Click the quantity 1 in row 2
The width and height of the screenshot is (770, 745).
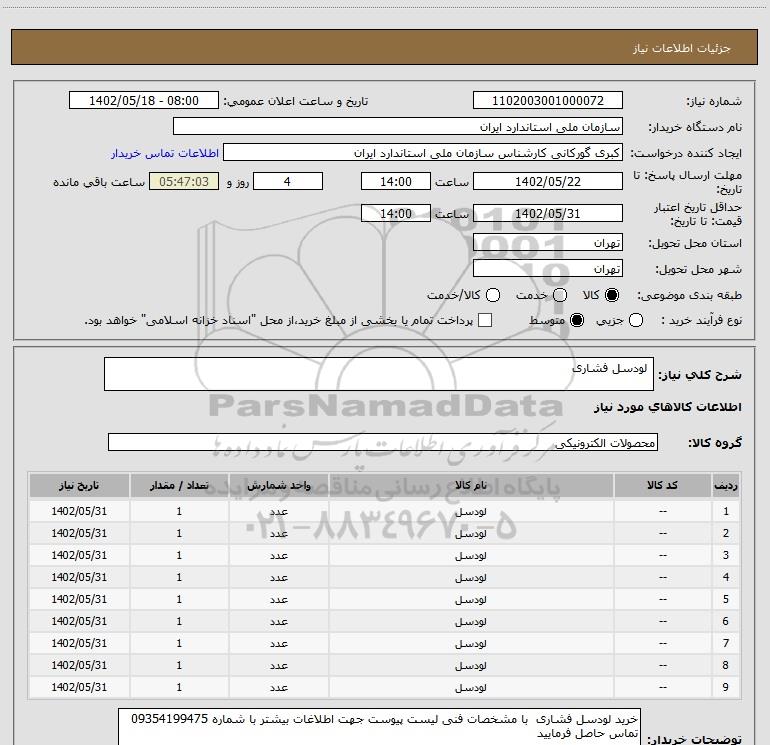click(179, 533)
